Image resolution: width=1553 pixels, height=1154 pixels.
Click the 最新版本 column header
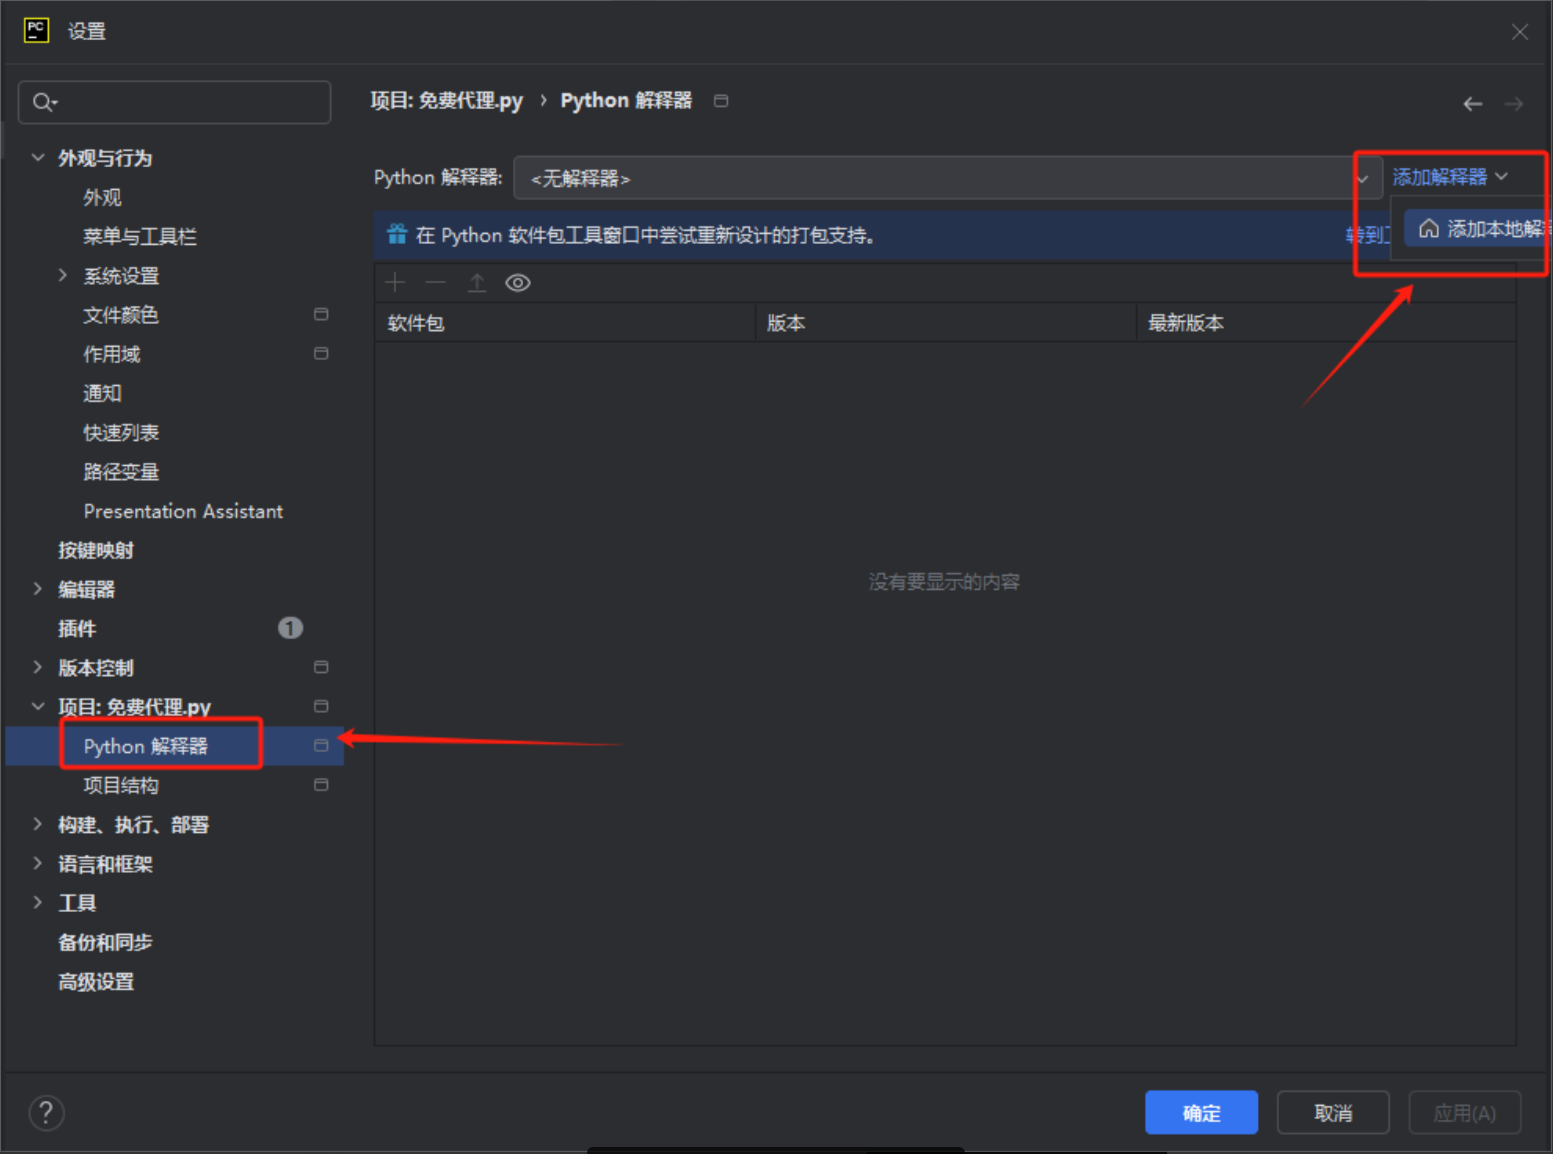[1326, 323]
